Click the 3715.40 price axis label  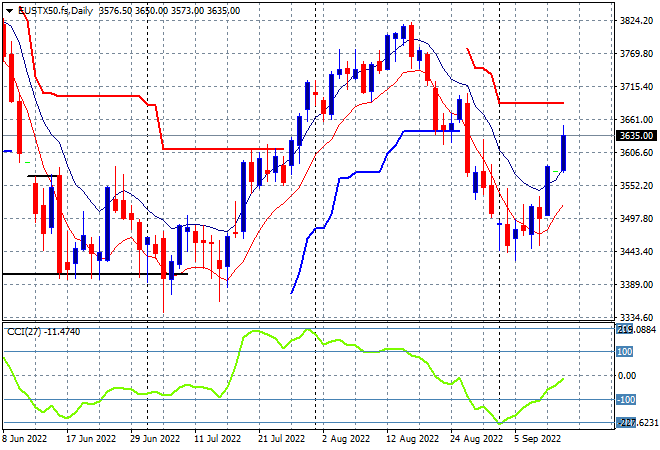636,87
